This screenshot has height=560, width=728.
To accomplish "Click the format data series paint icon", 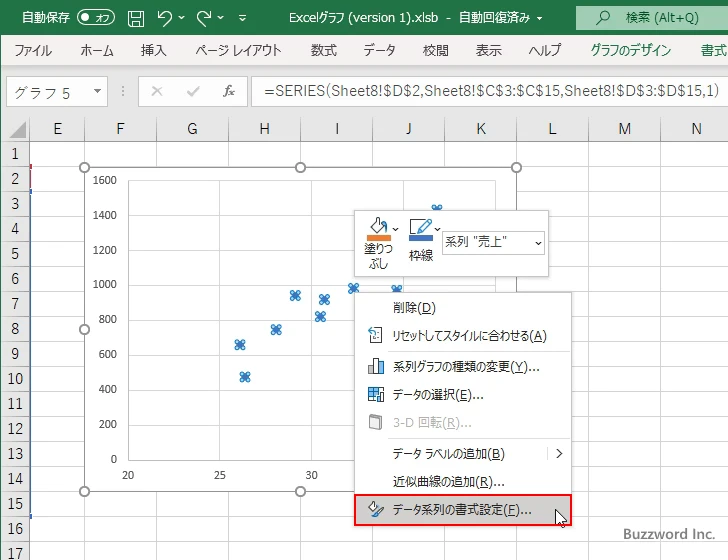I will pos(376,509).
